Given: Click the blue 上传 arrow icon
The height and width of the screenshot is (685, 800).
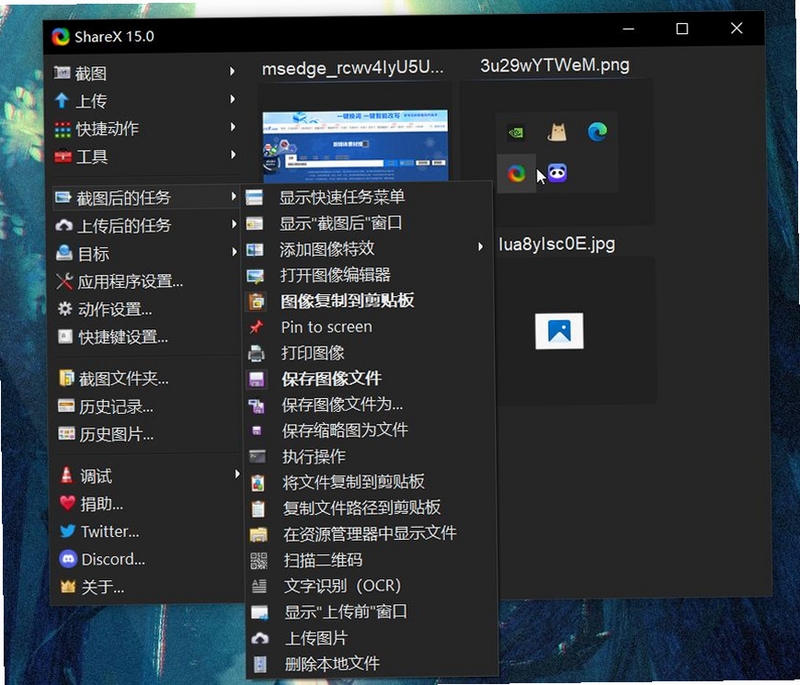Looking at the screenshot, I should click(x=62, y=100).
